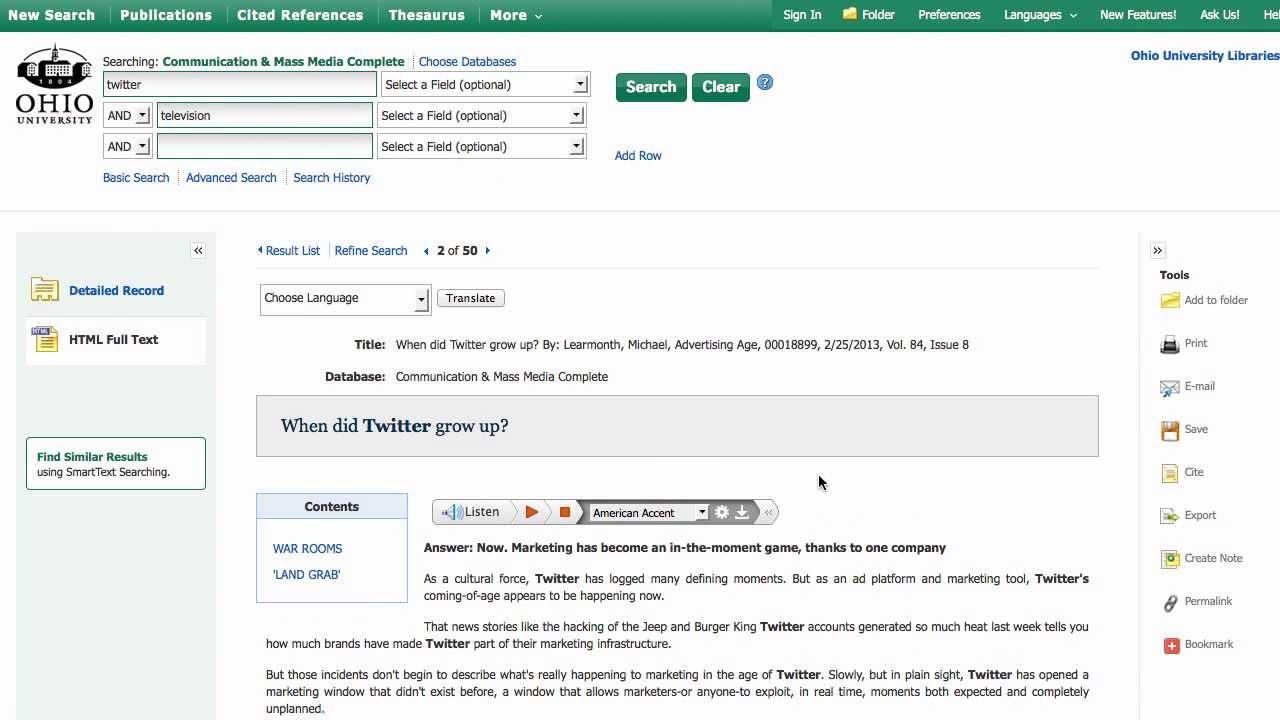This screenshot has height=720, width=1280.
Task: Open the Search History link
Action: click(332, 178)
